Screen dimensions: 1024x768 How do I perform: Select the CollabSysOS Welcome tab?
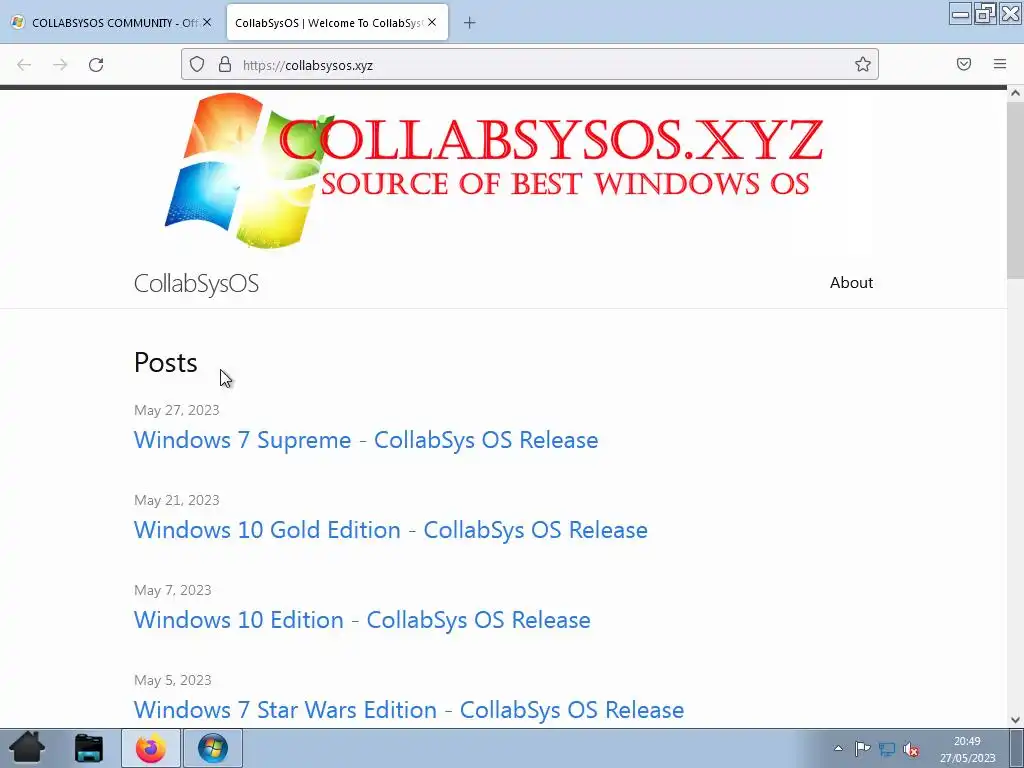337,23
